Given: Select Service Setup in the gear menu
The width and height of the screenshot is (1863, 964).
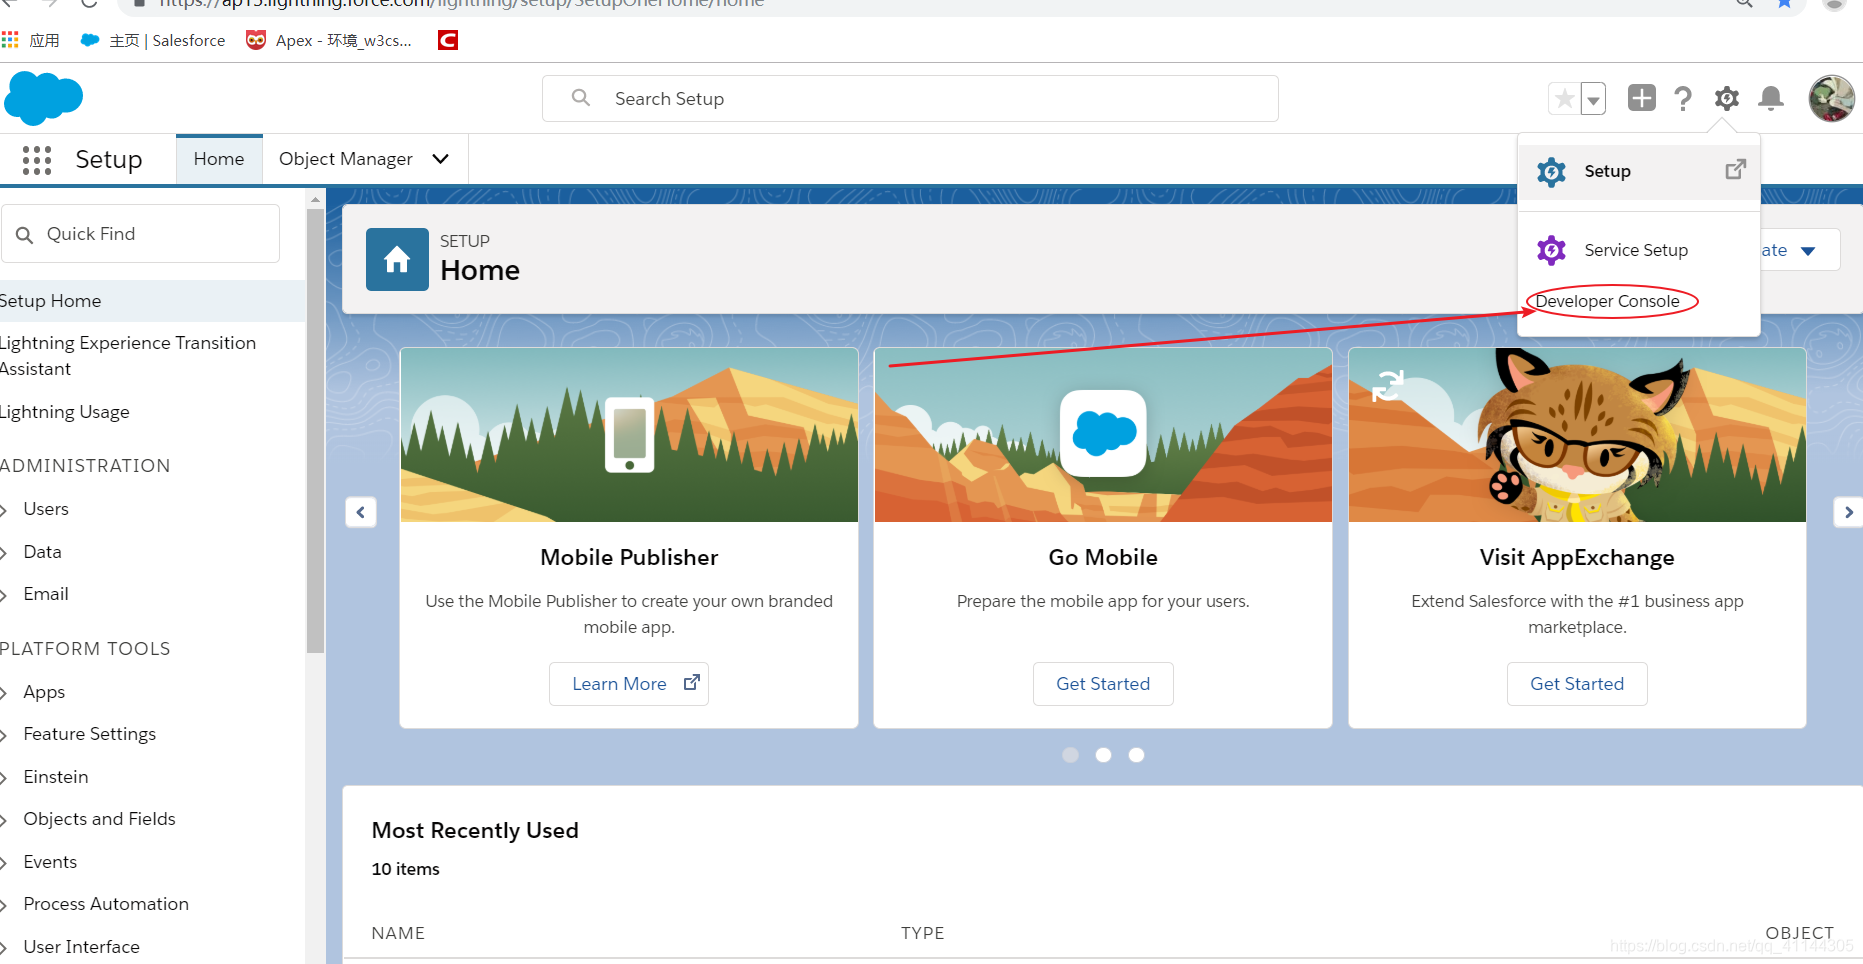Looking at the screenshot, I should pos(1638,250).
